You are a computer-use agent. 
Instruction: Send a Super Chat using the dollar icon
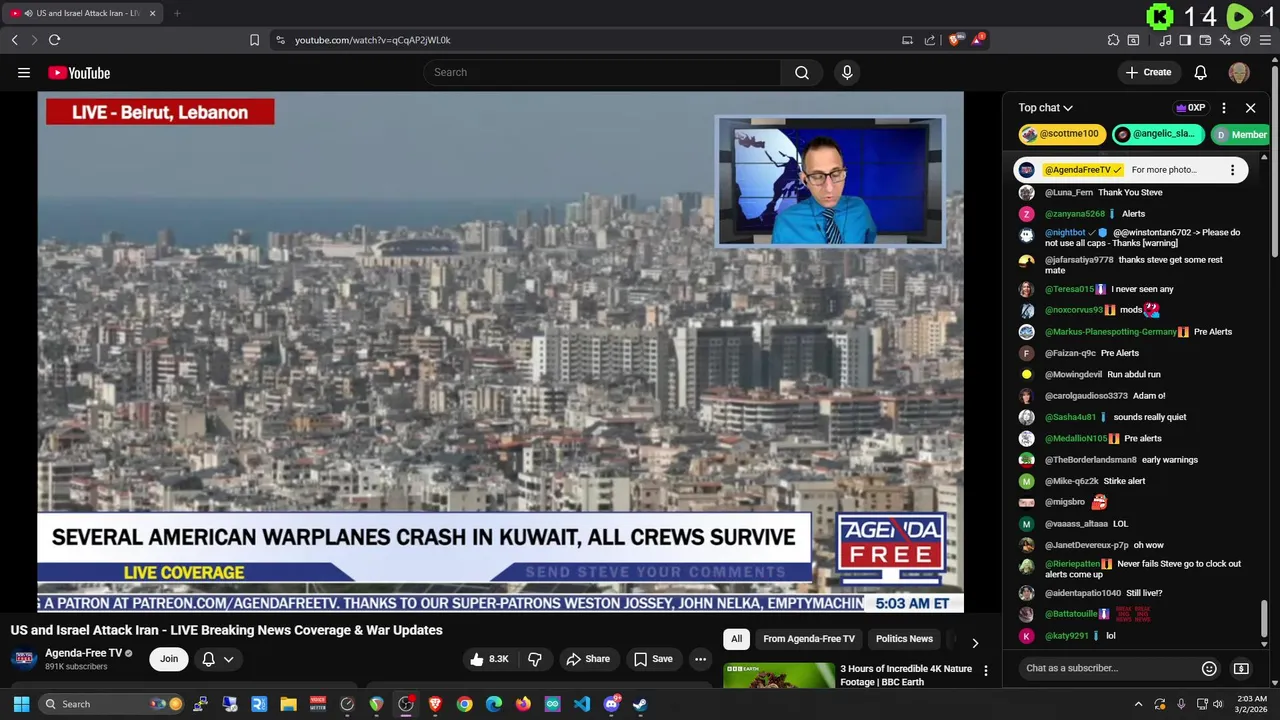coord(1241,668)
